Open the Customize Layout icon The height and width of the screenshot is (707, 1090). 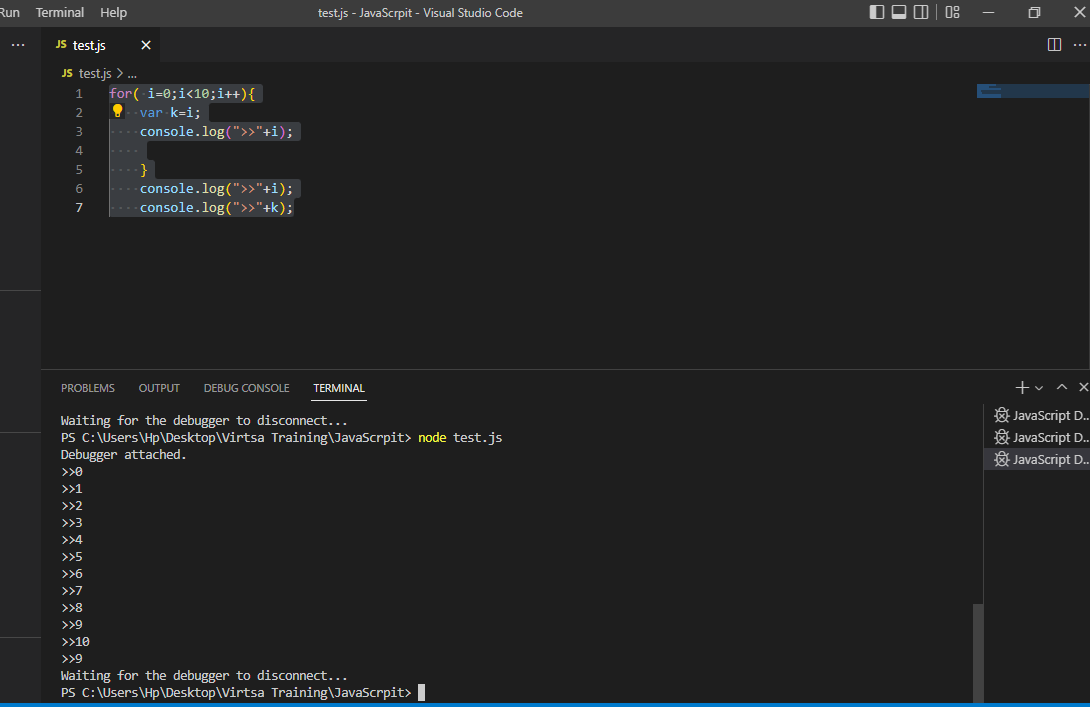951,12
